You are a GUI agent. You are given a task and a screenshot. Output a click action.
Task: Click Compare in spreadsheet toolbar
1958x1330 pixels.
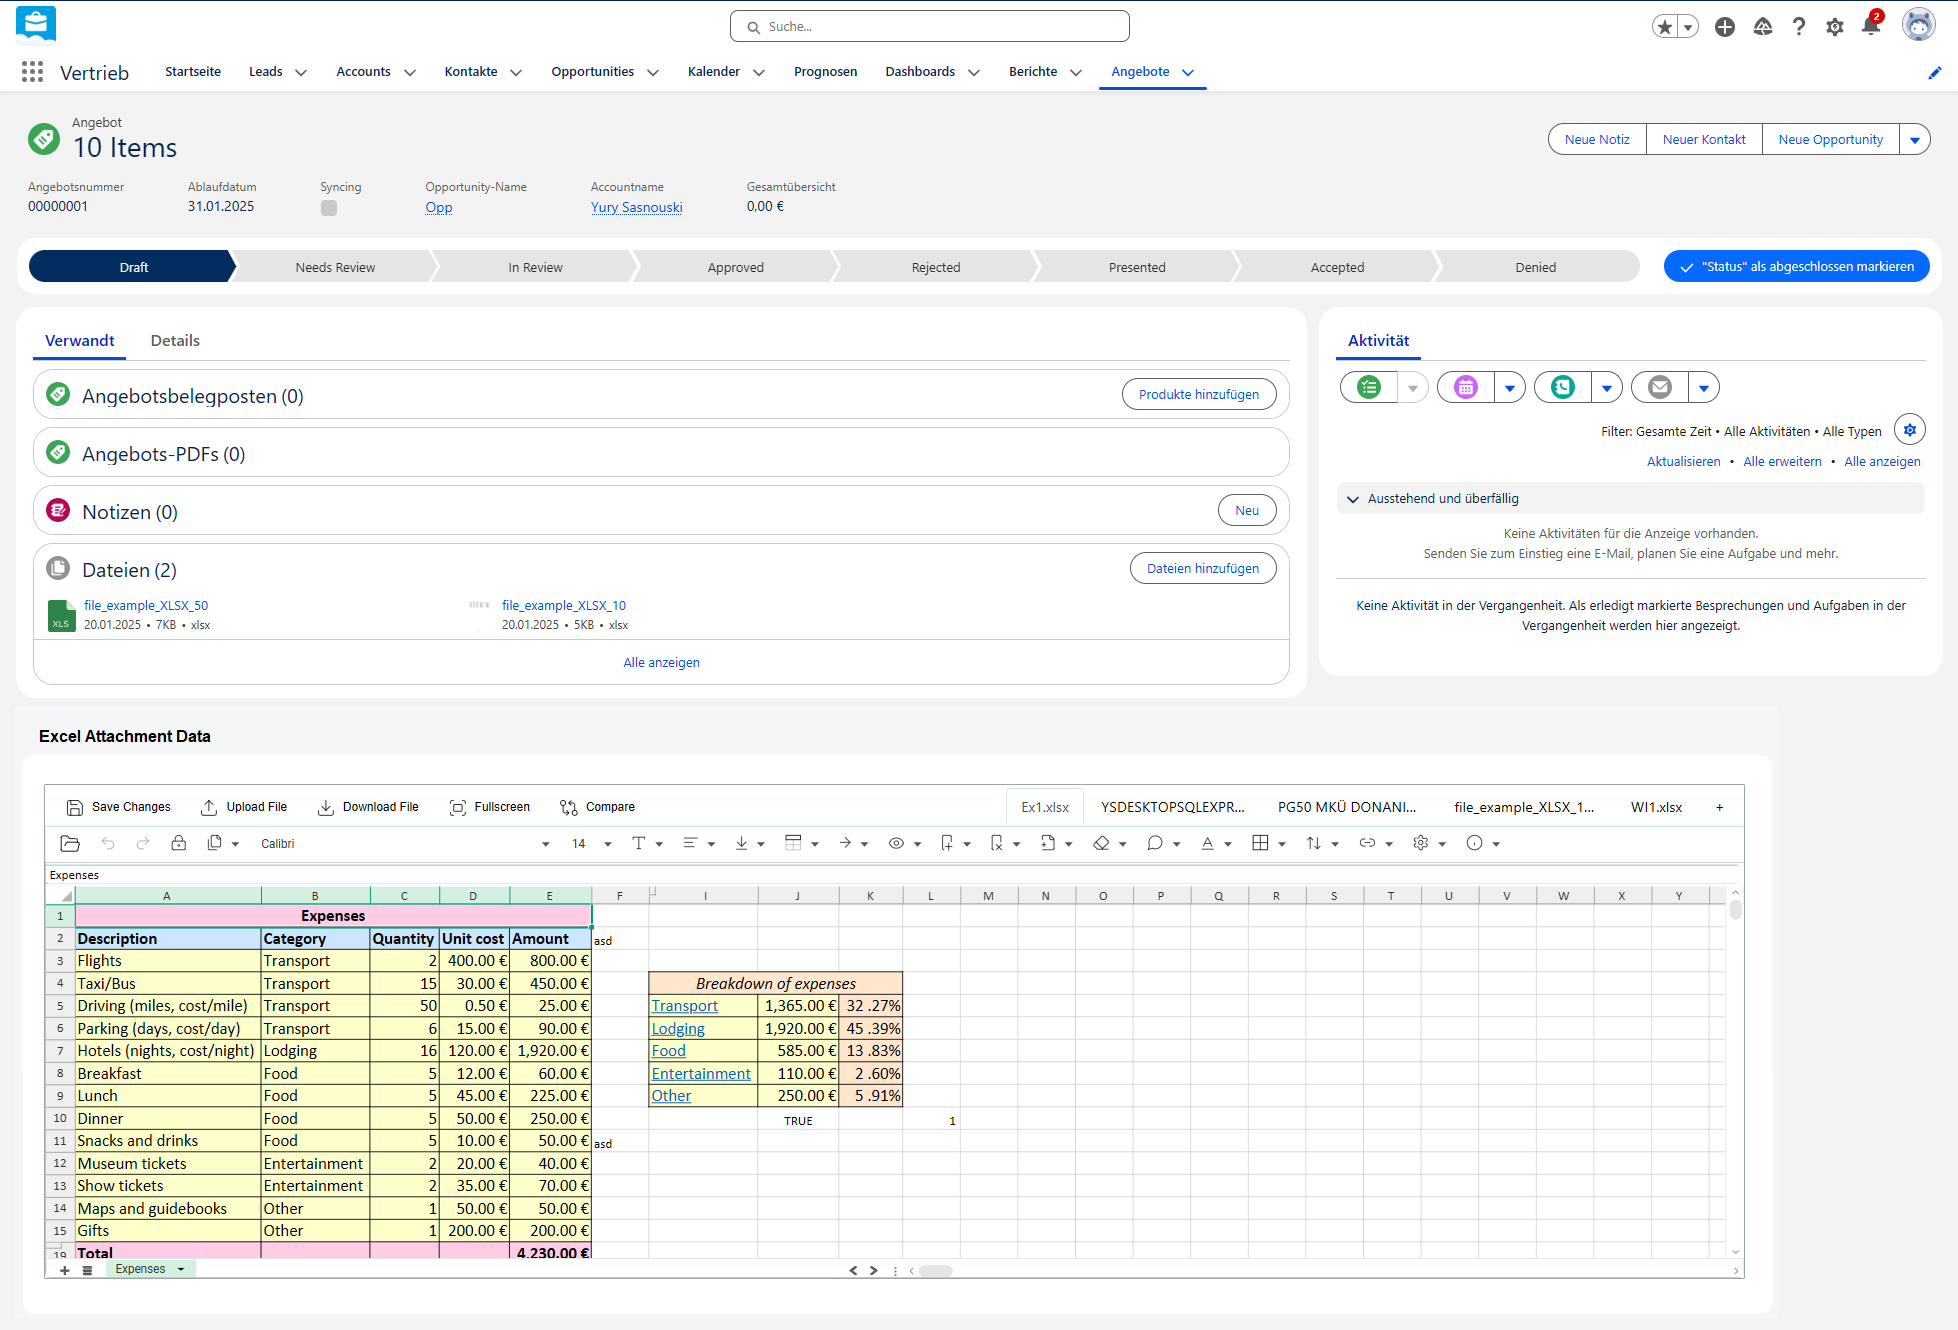click(597, 807)
